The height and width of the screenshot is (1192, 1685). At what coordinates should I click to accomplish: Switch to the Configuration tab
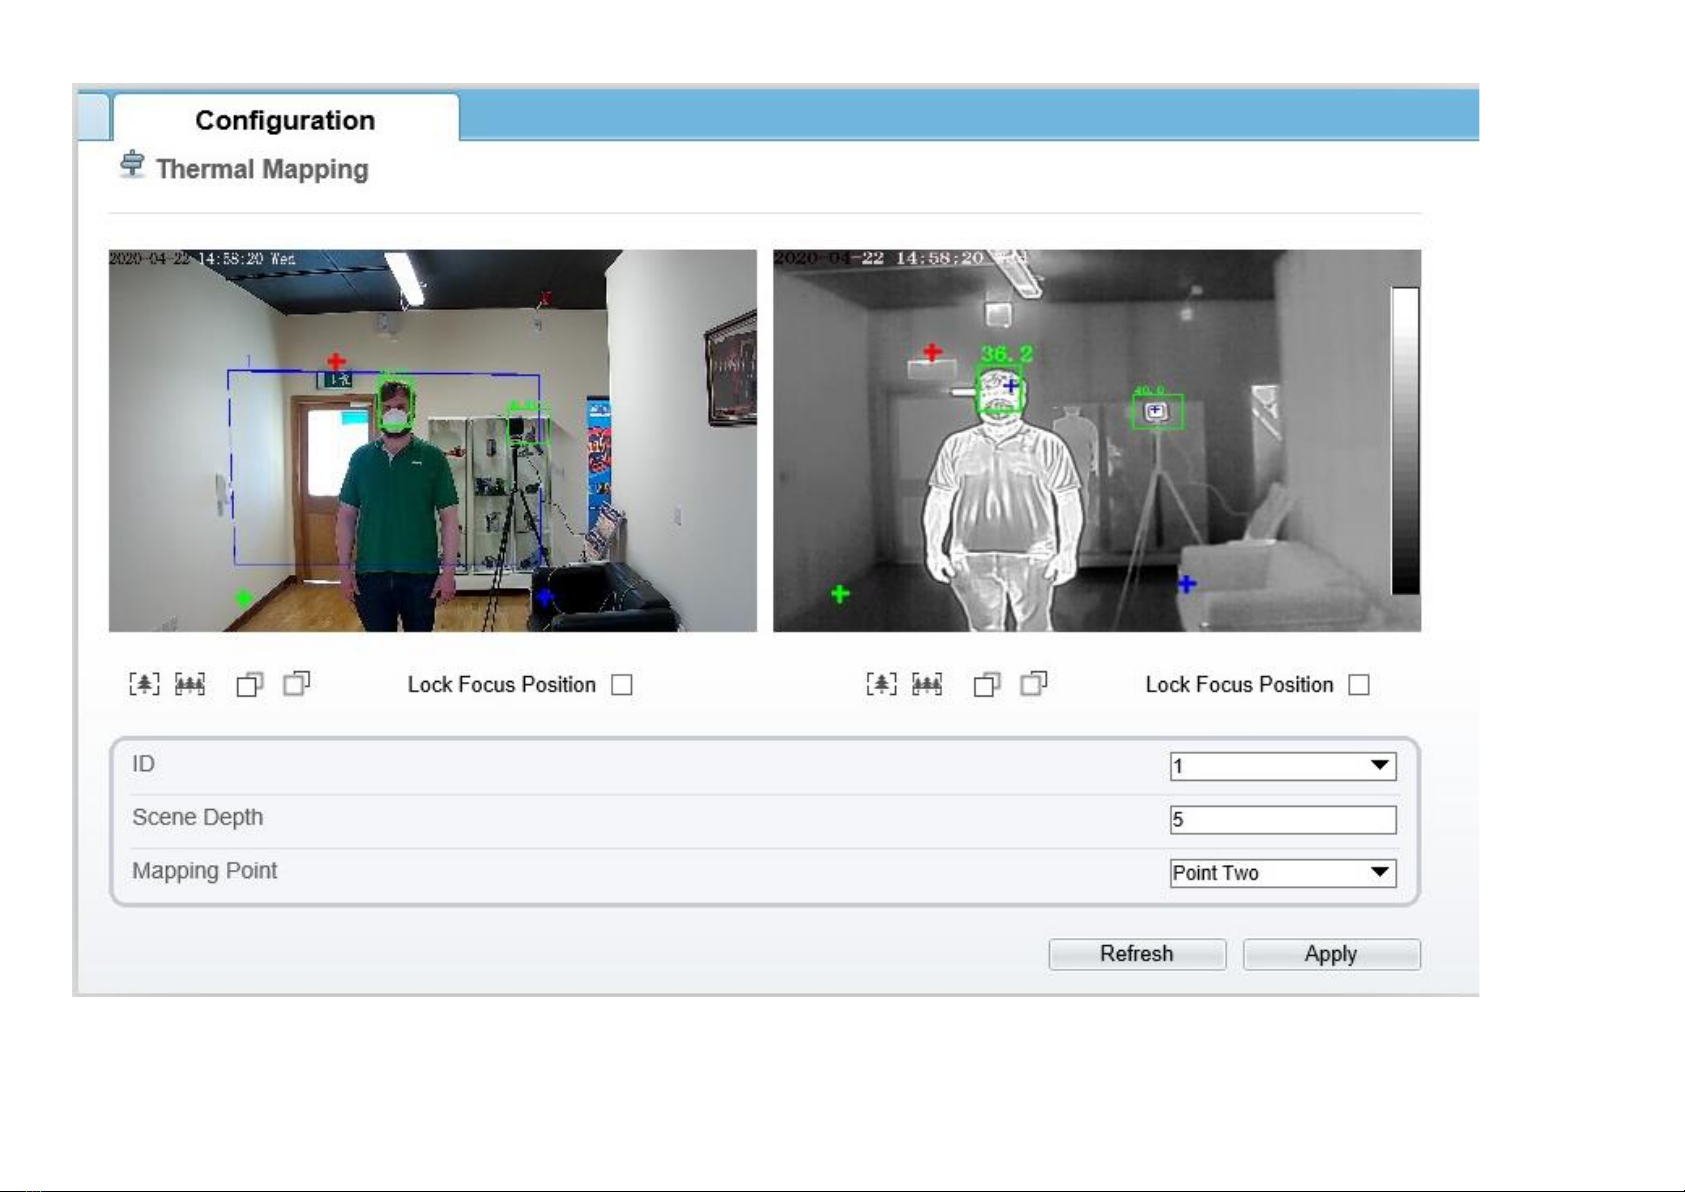click(x=286, y=120)
